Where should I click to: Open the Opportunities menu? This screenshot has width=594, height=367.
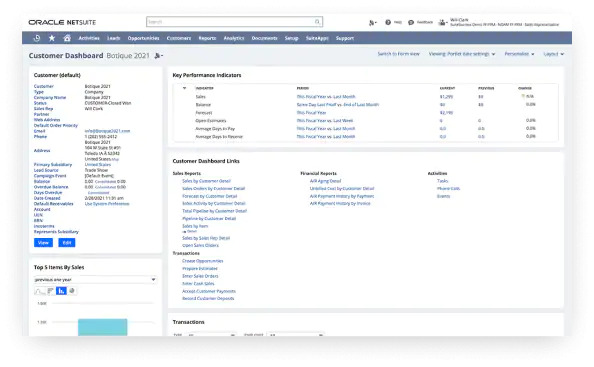coord(143,38)
